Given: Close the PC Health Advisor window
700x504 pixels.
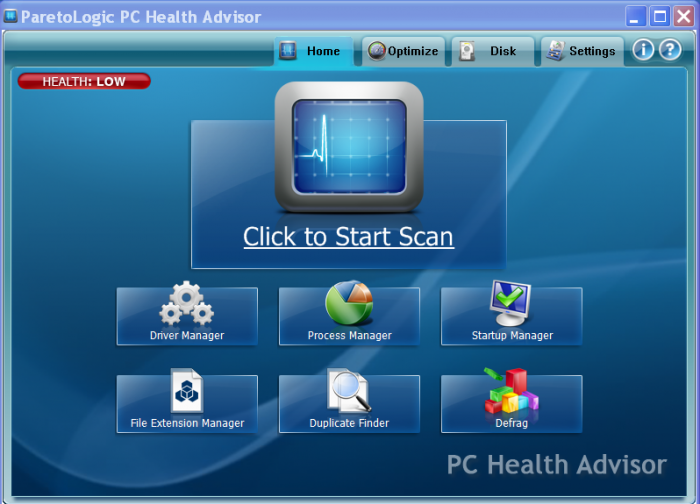Looking at the screenshot, I should [x=683, y=17].
